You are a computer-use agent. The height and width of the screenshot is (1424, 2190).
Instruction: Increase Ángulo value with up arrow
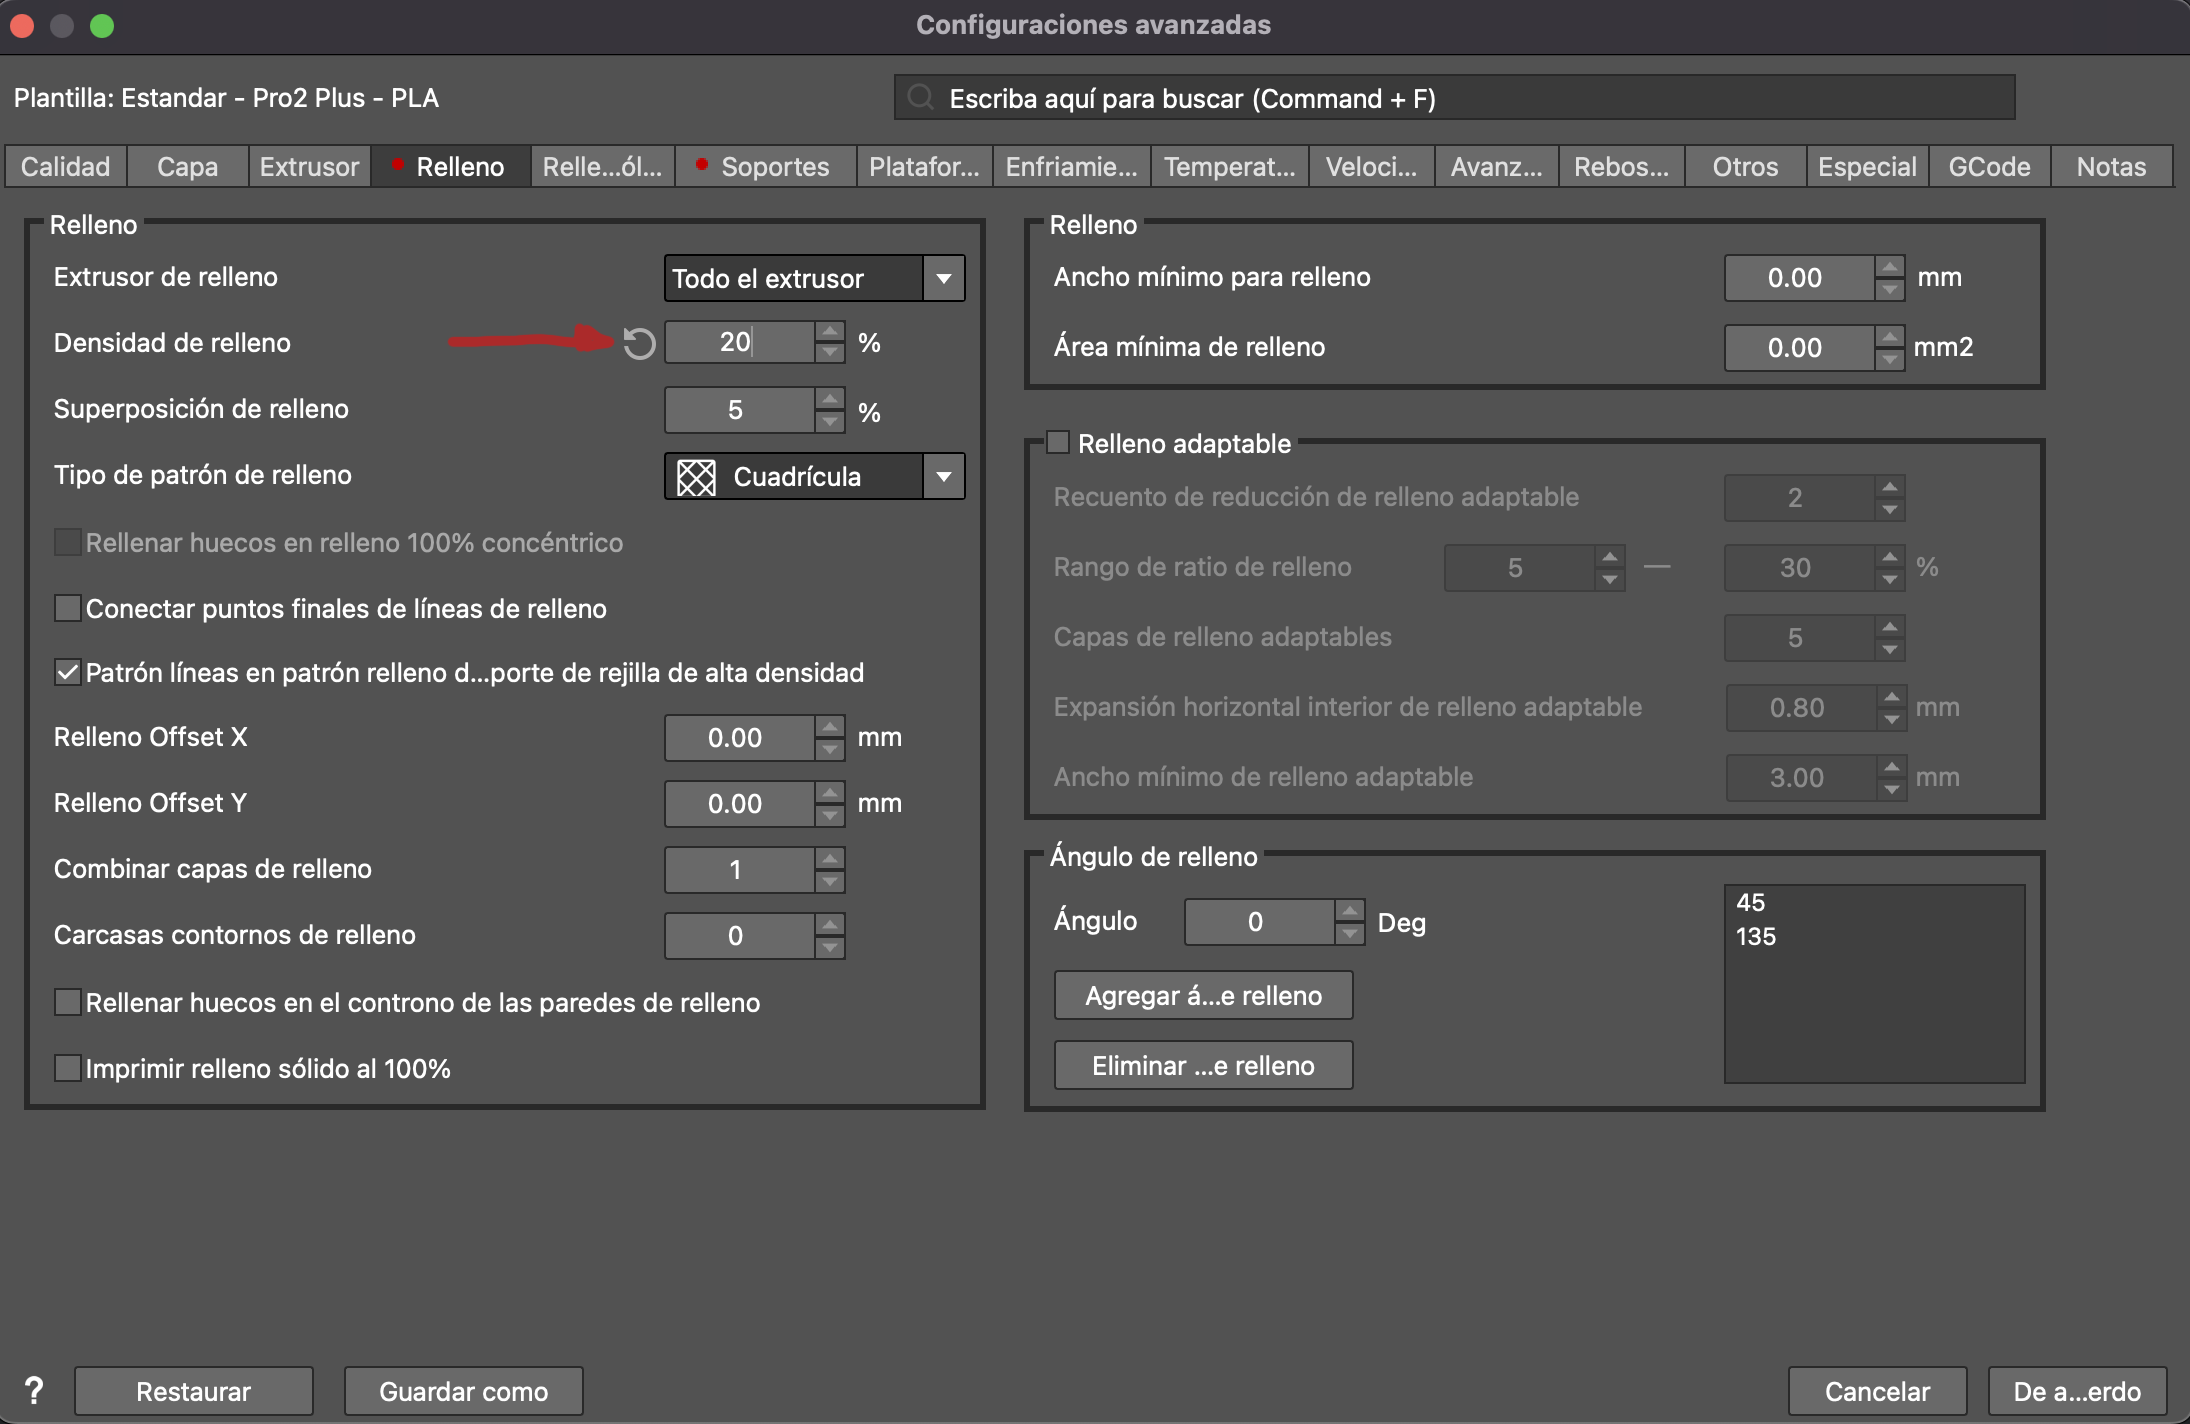pyautogui.click(x=1349, y=910)
